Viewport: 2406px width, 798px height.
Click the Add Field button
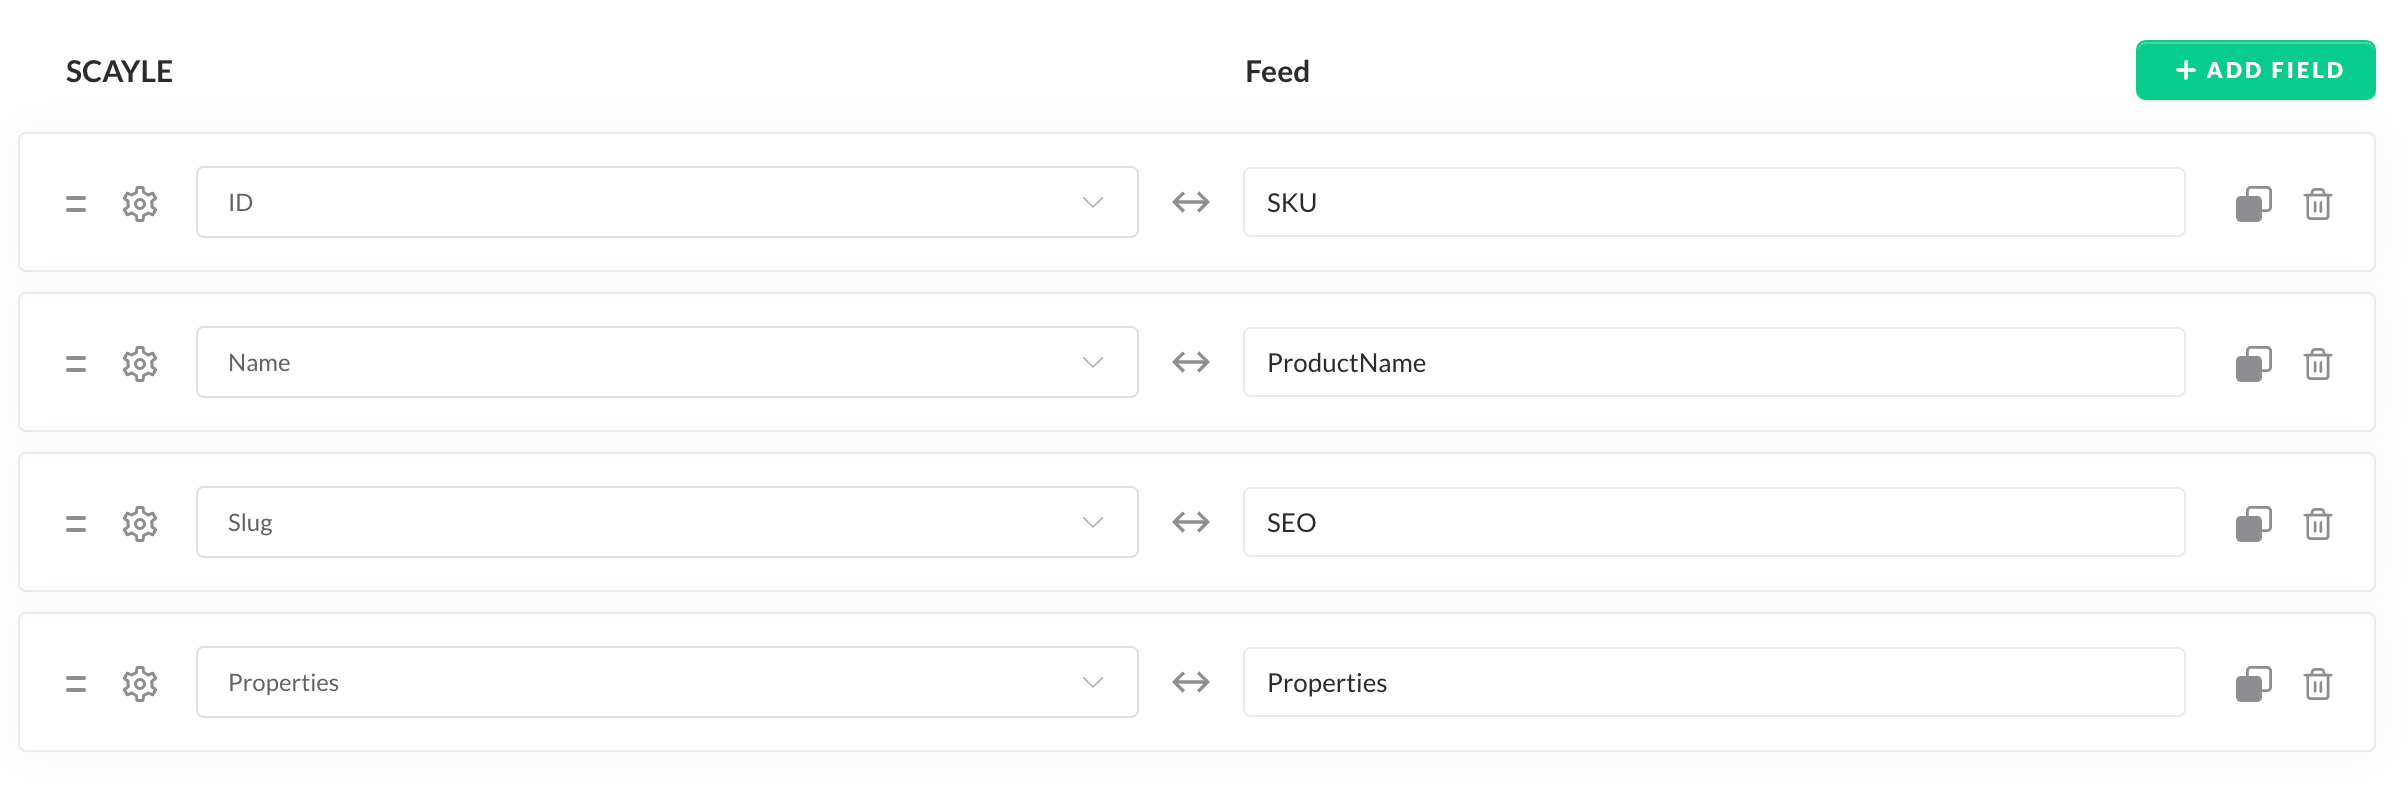tap(2255, 70)
